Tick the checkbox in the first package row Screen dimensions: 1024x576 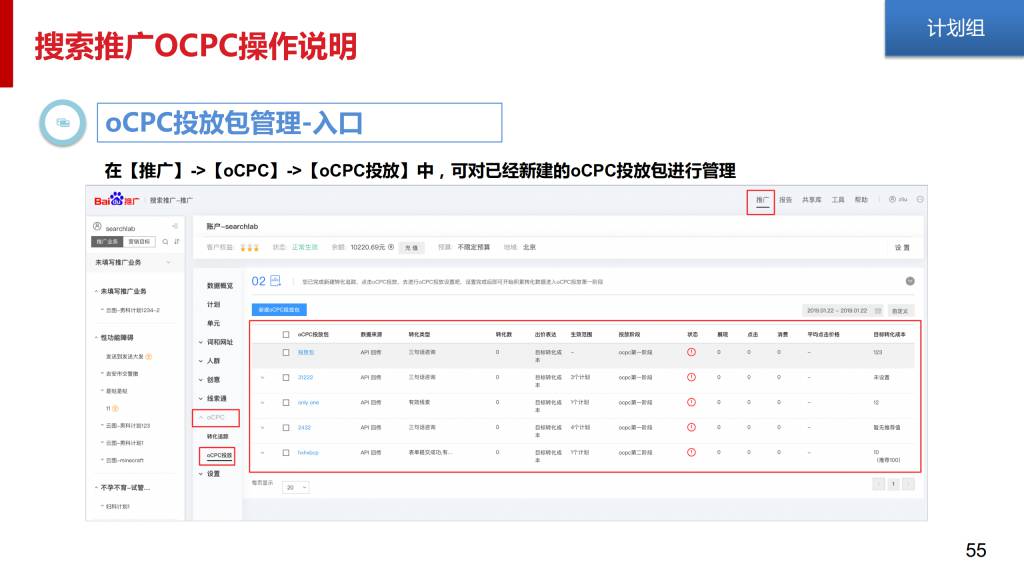coord(285,352)
